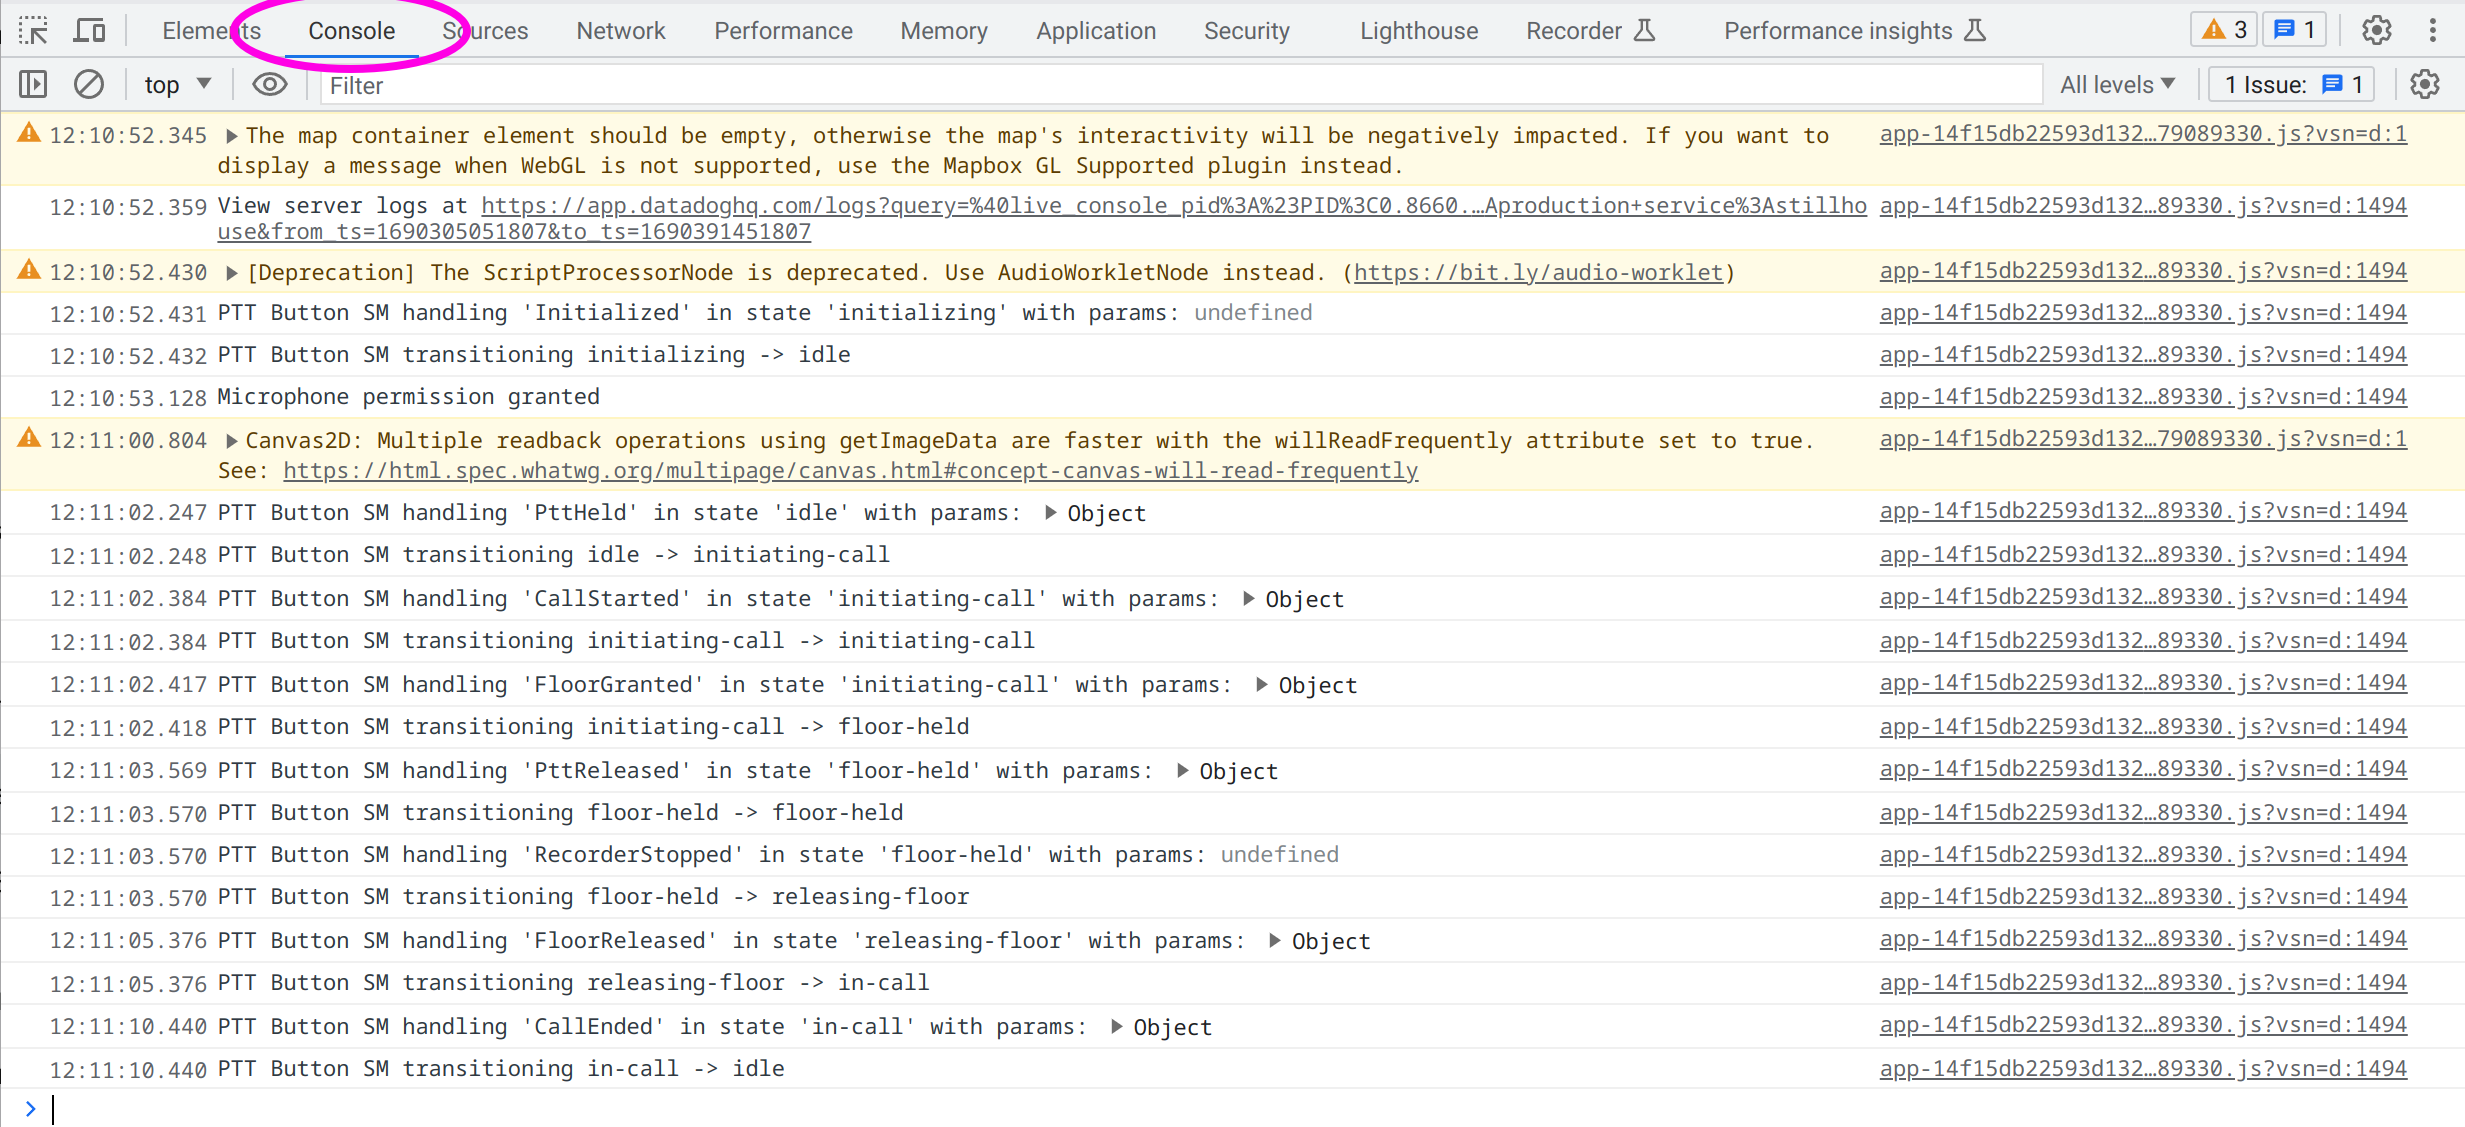Click the live expression eye icon
This screenshot has height=1127, width=2465.
(x=269, y=85)
